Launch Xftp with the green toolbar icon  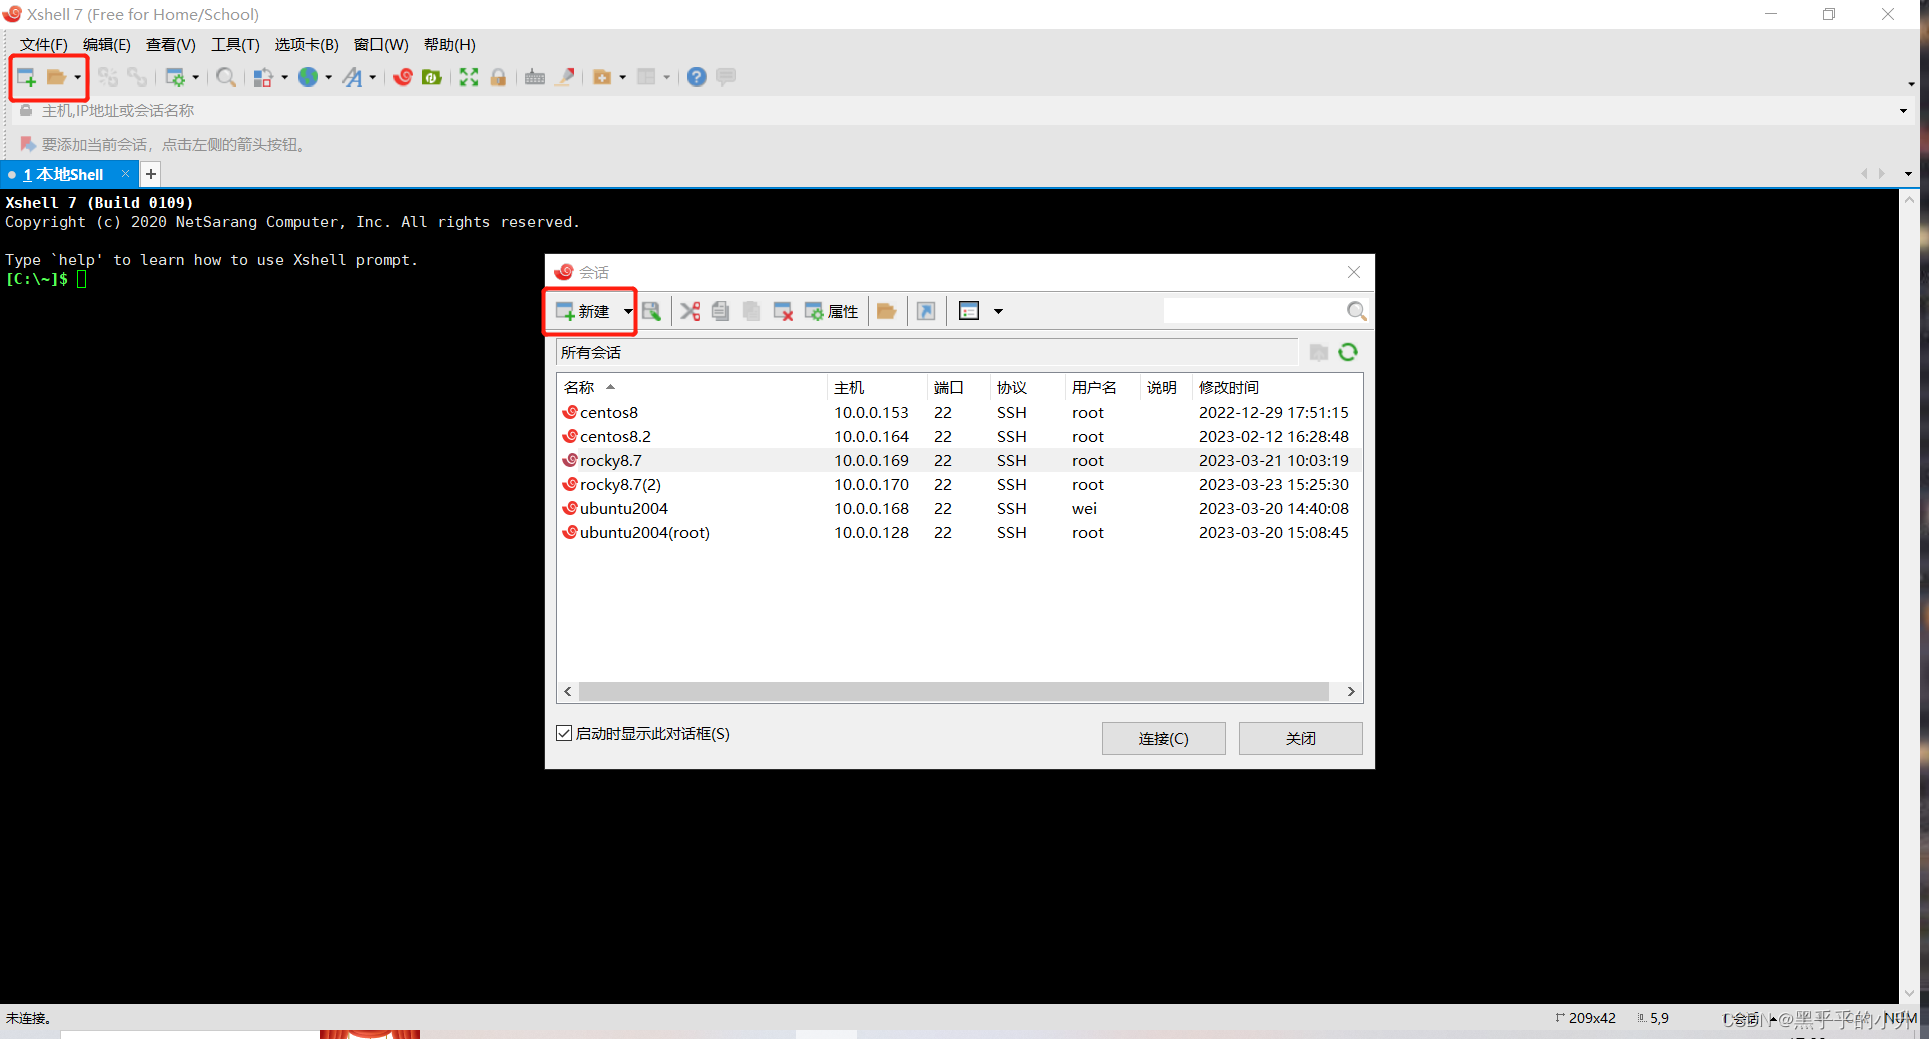pyautogui.click(x=432, y=77)
